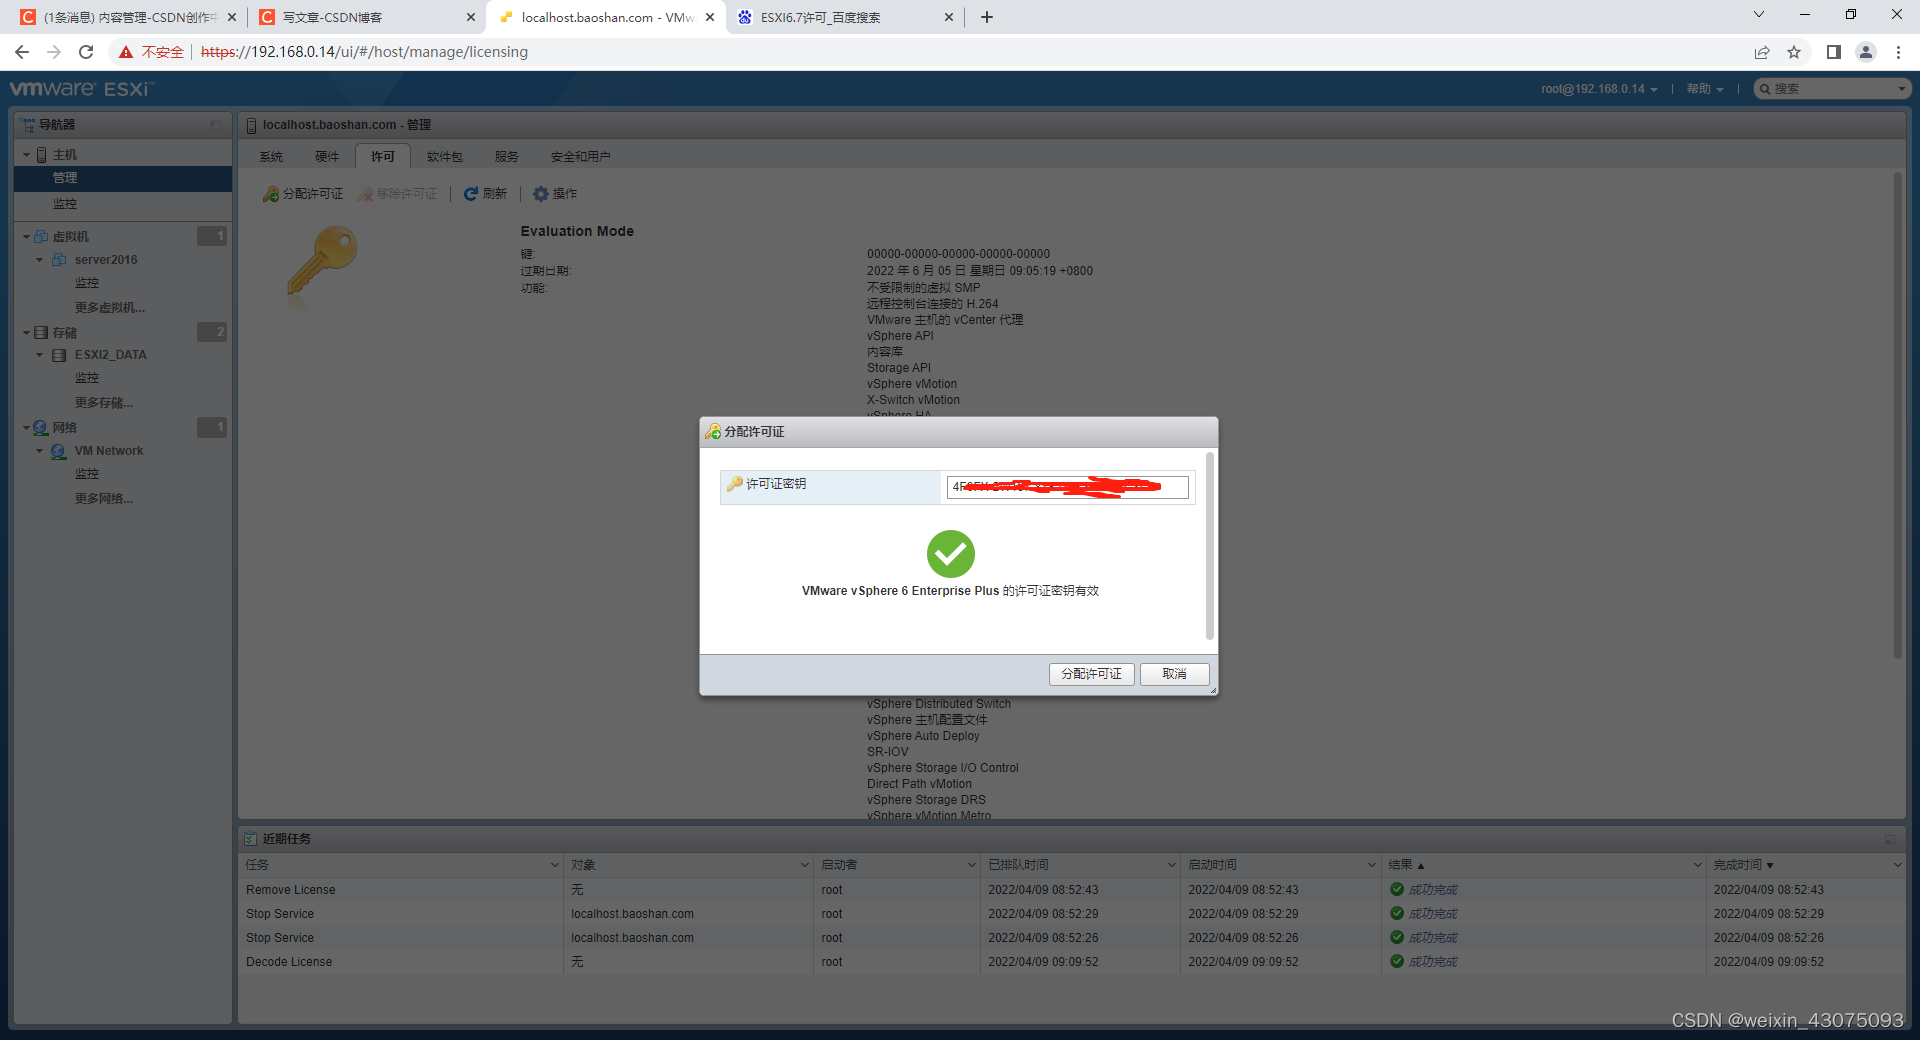Select Manage (管理) under Host

pyautogui.click(x=123, y=178)
